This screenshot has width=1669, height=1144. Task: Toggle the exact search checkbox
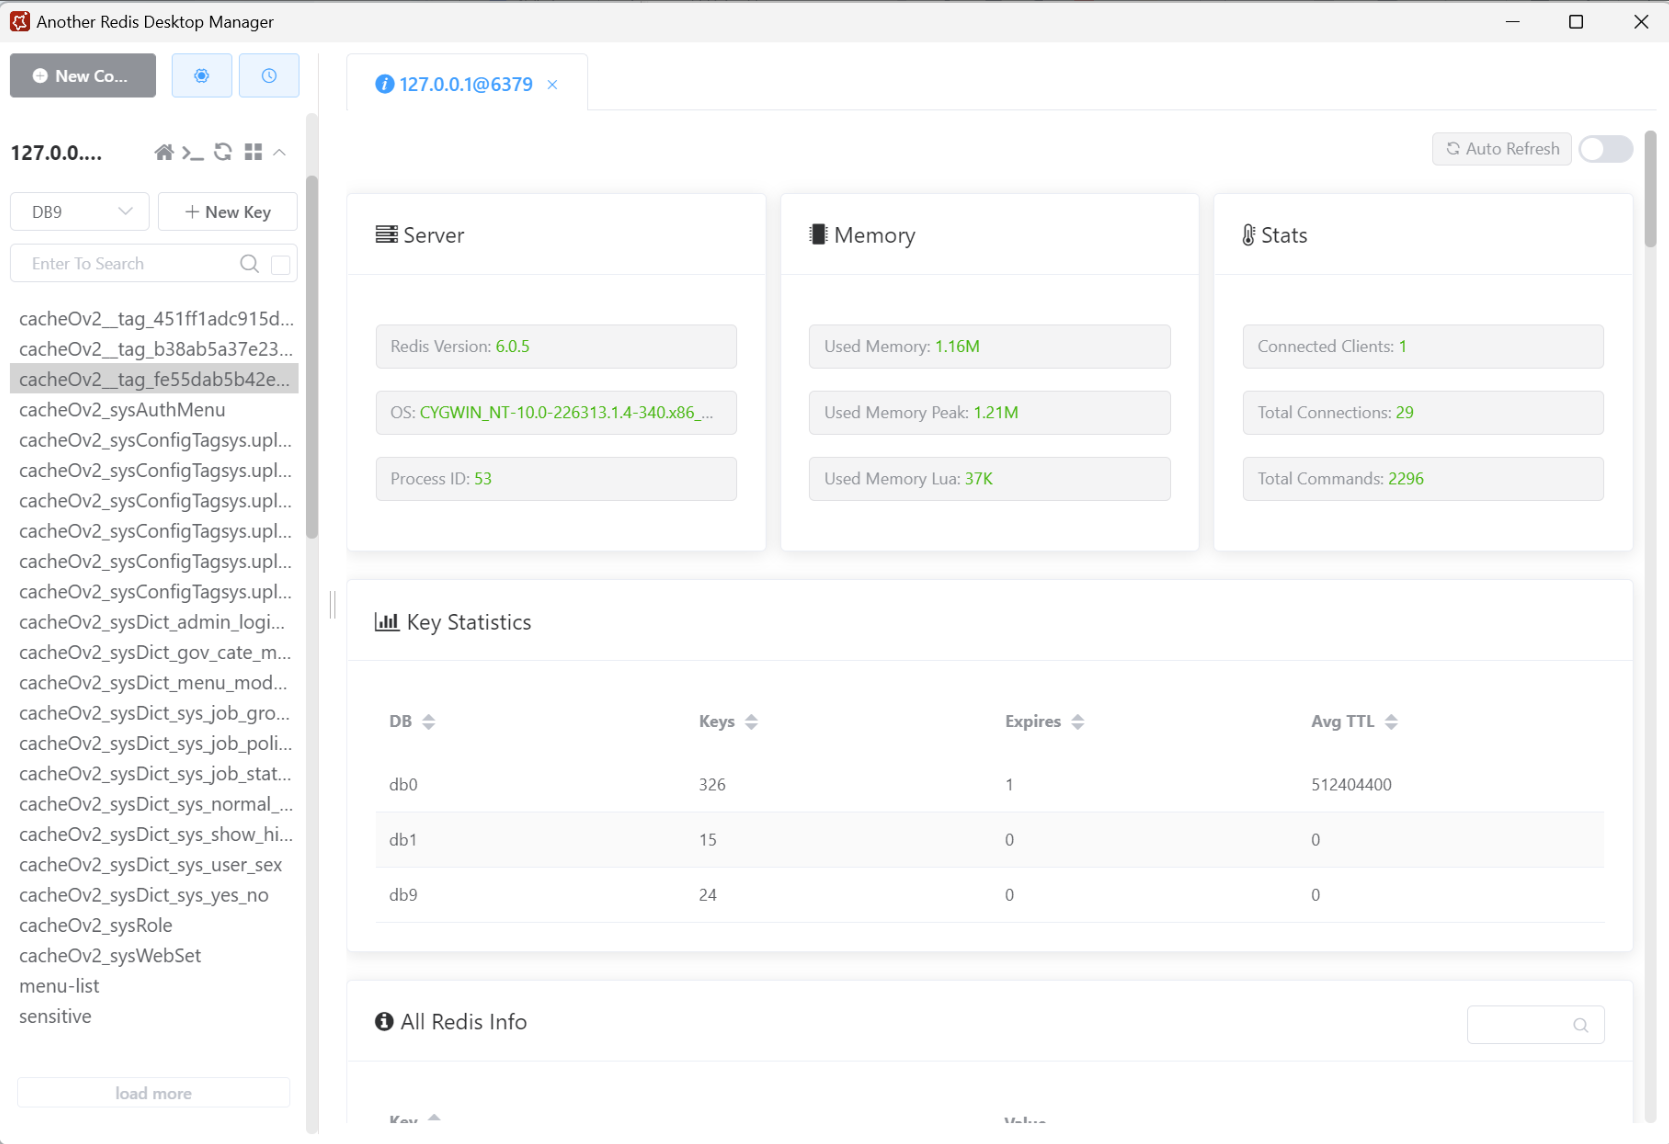coord(281,264)
